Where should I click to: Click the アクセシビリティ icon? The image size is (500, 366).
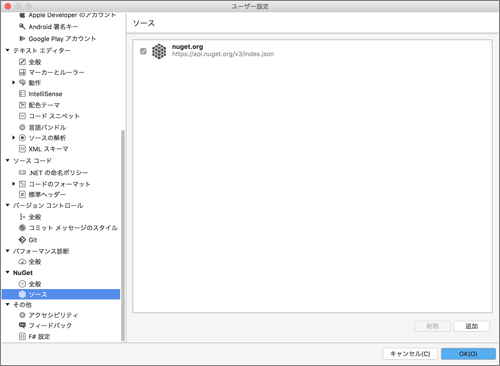point(22,315)
